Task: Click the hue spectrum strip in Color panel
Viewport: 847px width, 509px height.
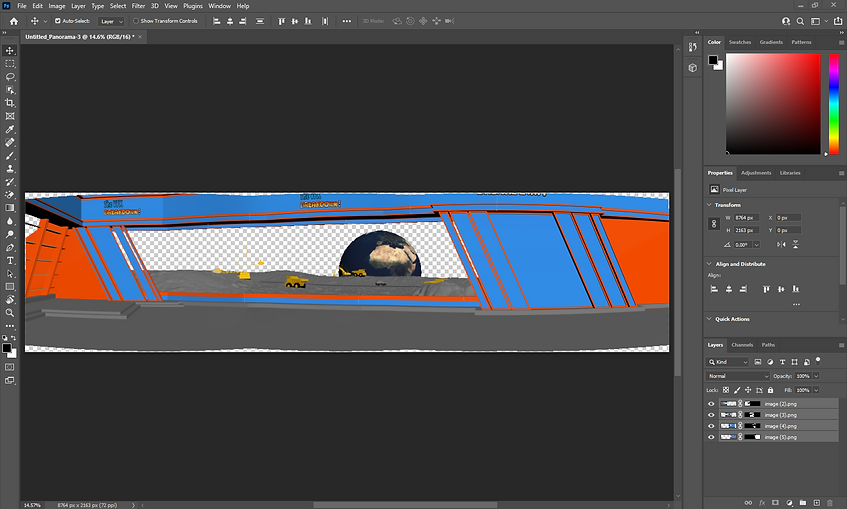Action: pos(834,102)
